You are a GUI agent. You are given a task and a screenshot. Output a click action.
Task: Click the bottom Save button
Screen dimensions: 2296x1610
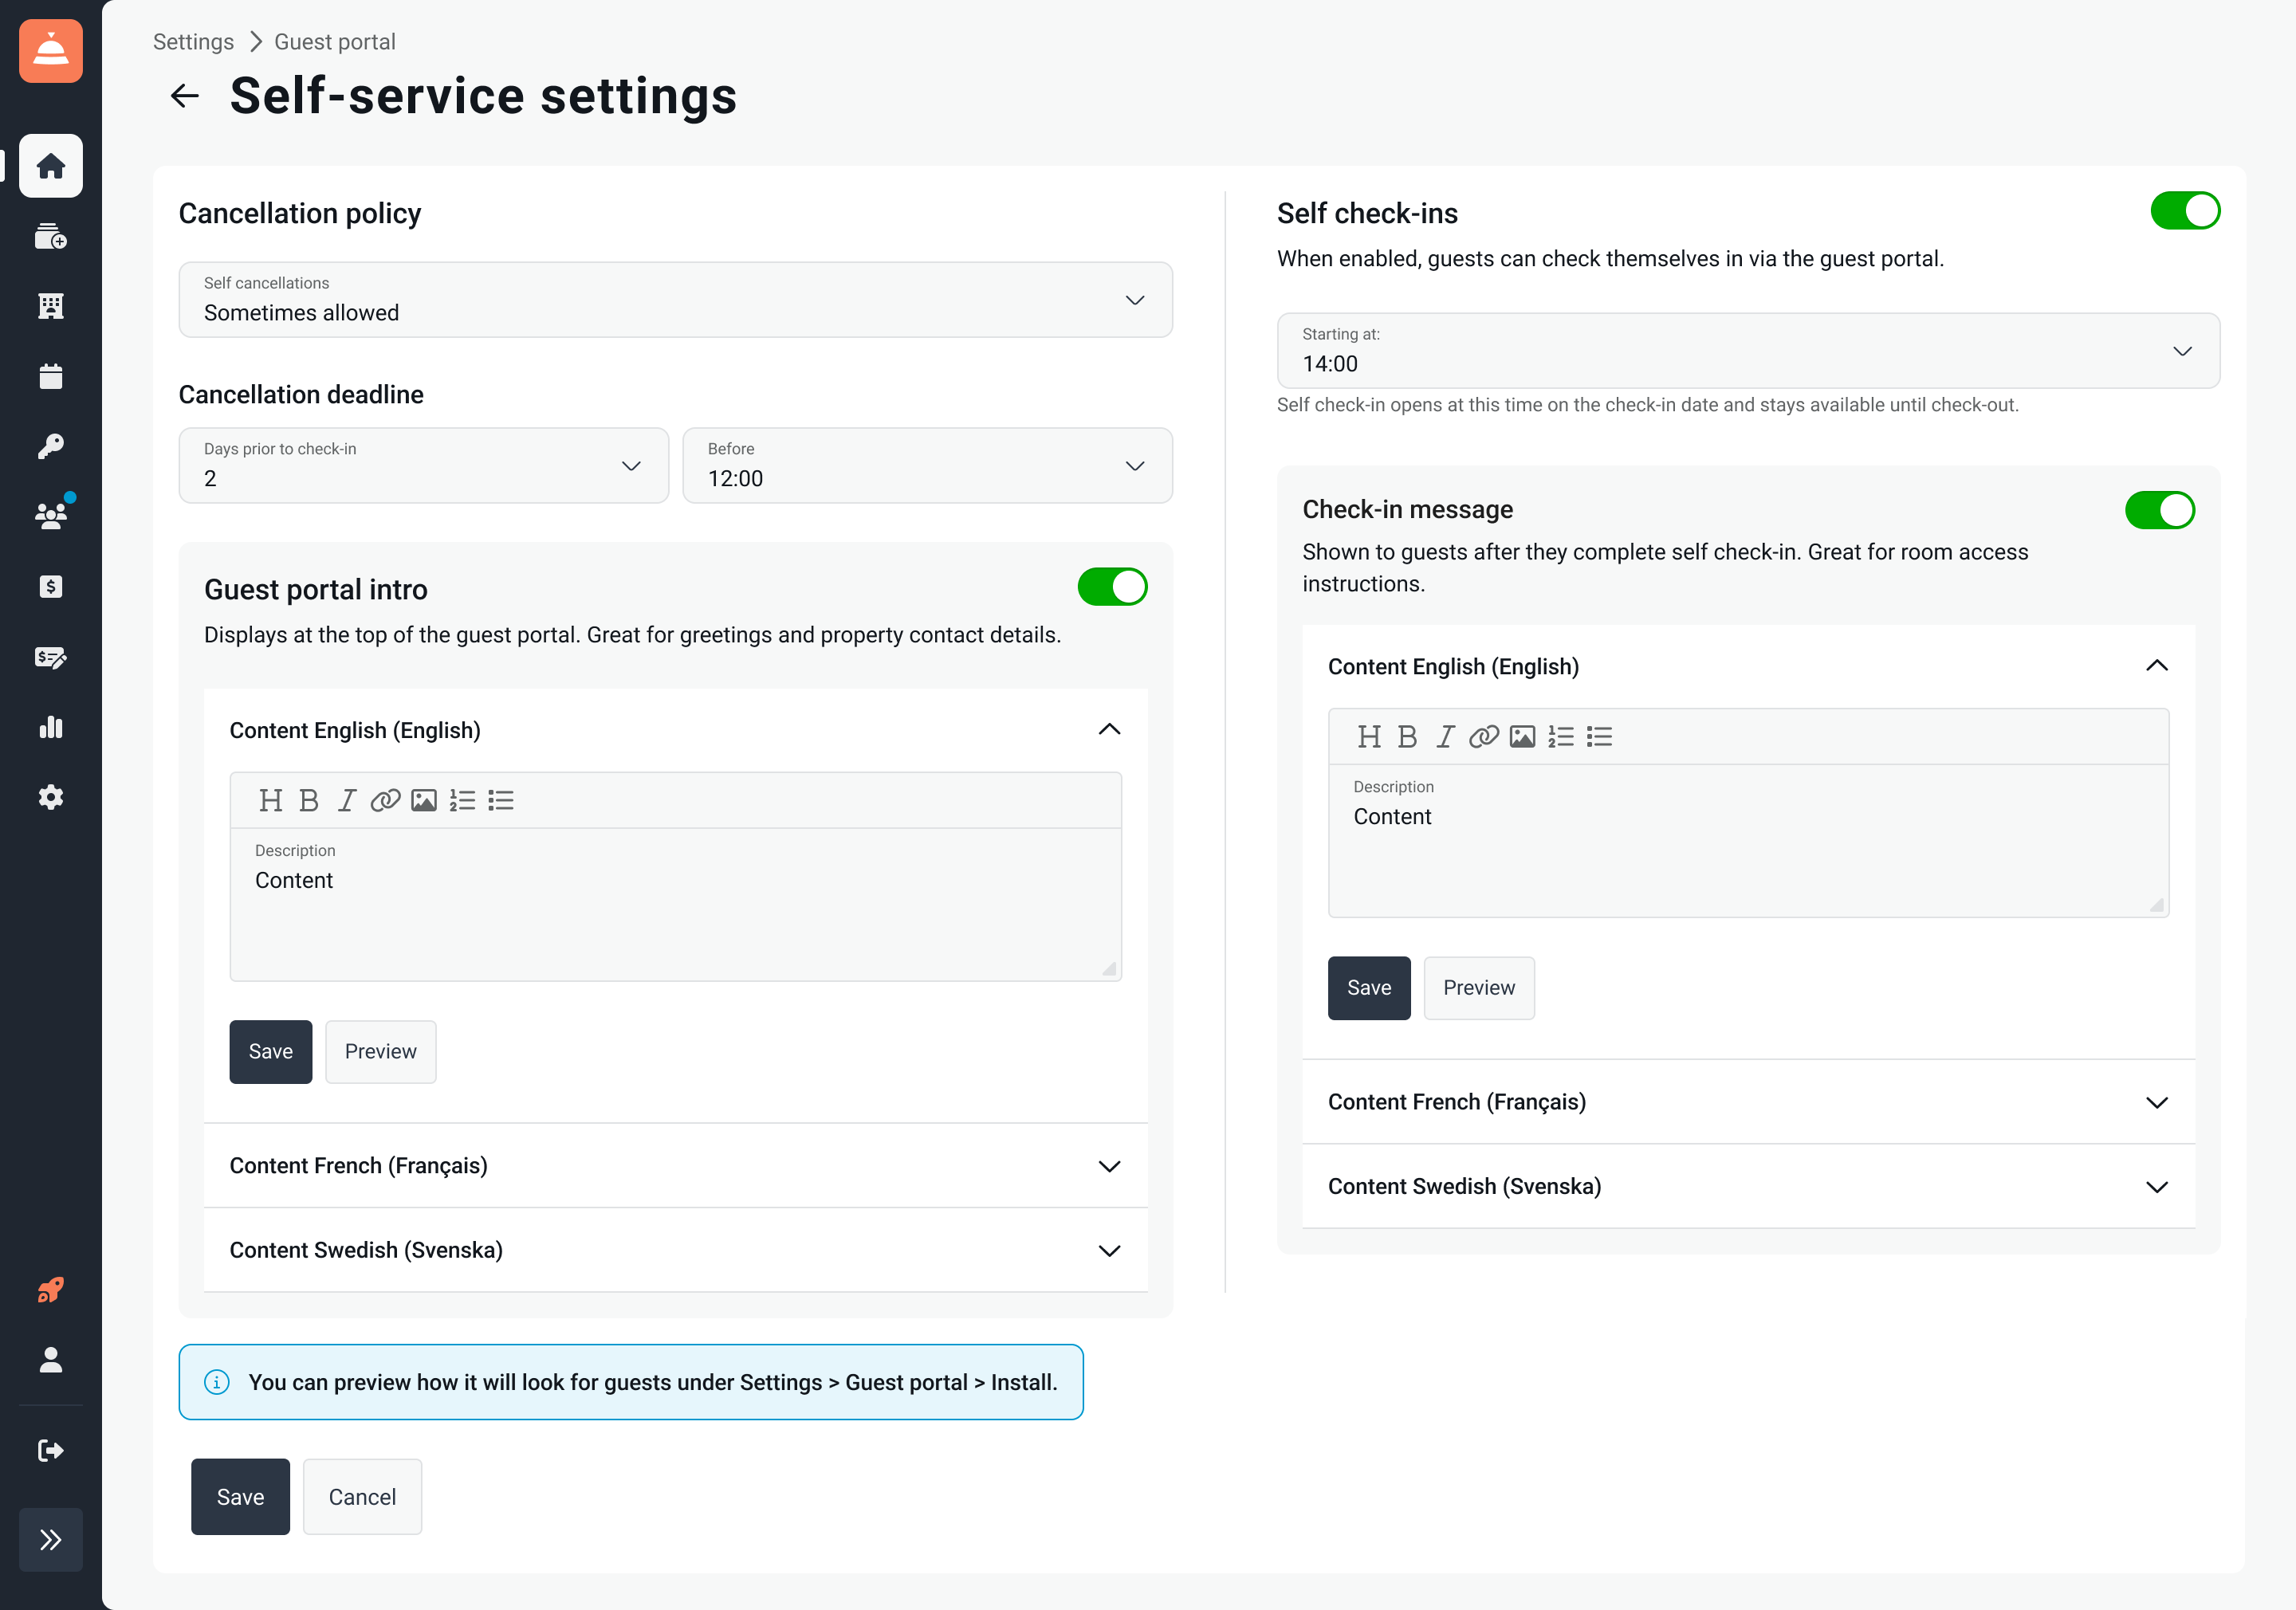click(x=241, y=1497)
